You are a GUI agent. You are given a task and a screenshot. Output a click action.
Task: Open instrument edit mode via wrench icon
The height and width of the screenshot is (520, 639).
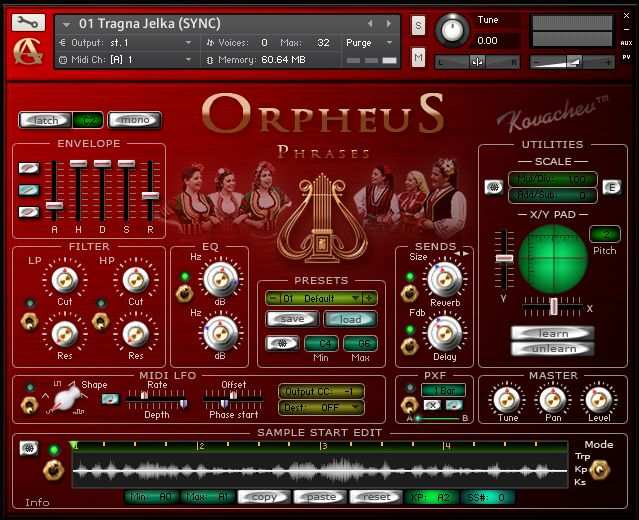(x=28, y=22)
